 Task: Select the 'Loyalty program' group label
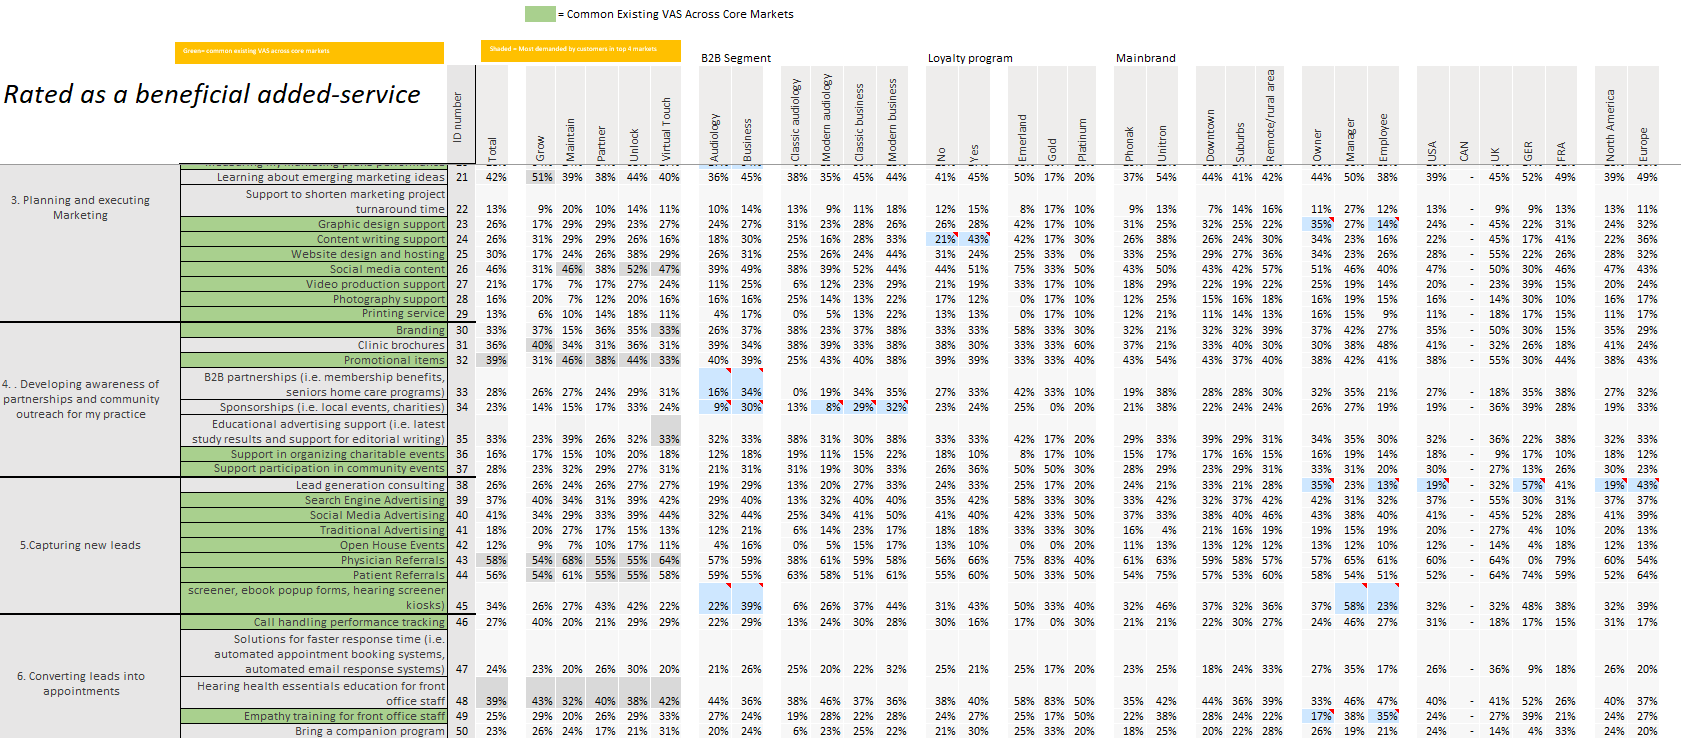point(969,58)
